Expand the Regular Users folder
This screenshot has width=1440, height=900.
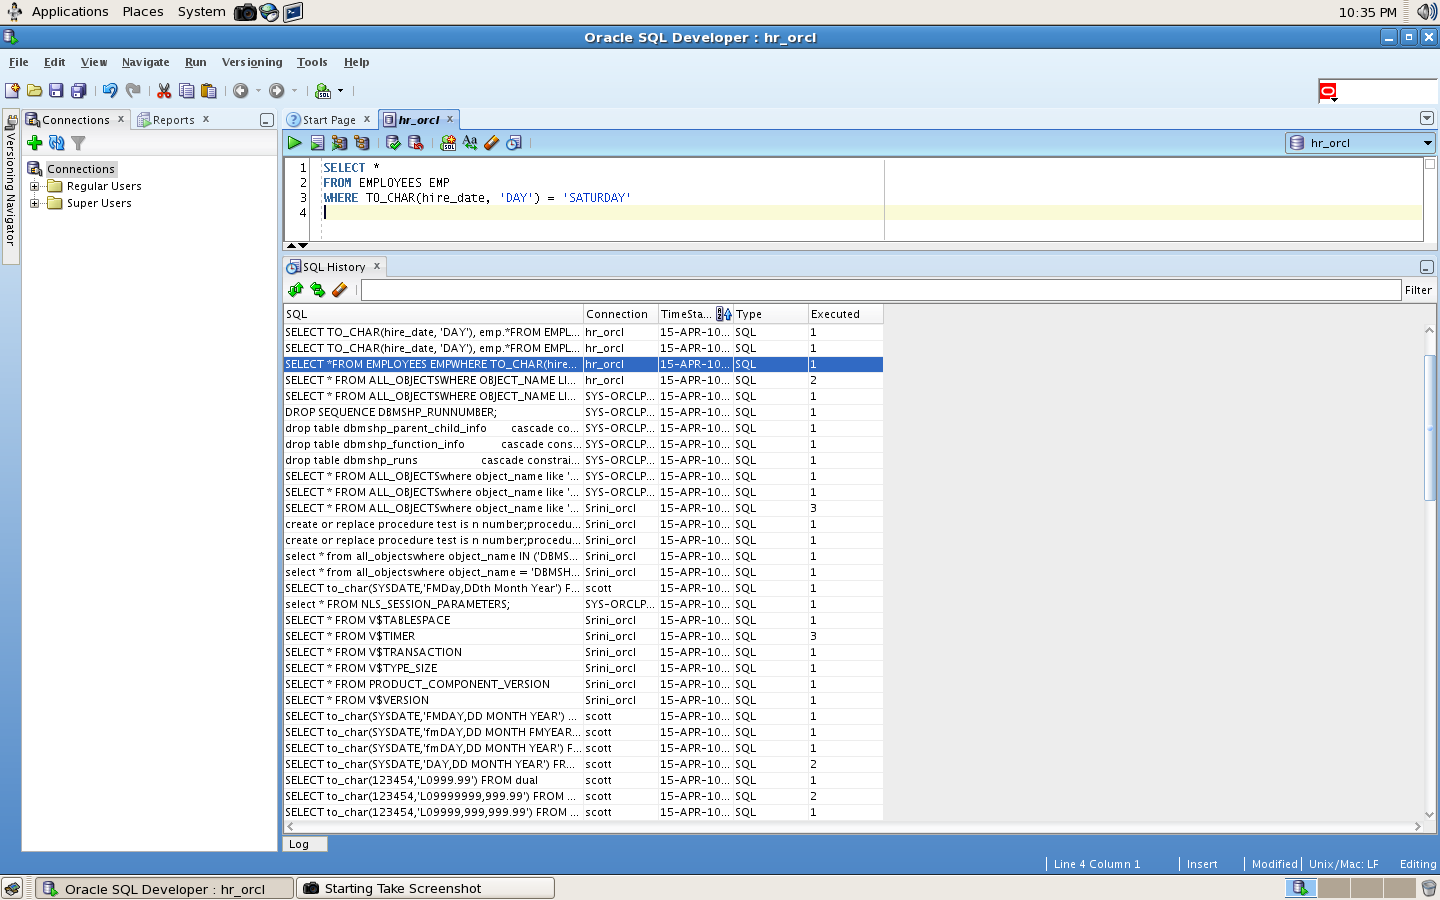[34, 187]
